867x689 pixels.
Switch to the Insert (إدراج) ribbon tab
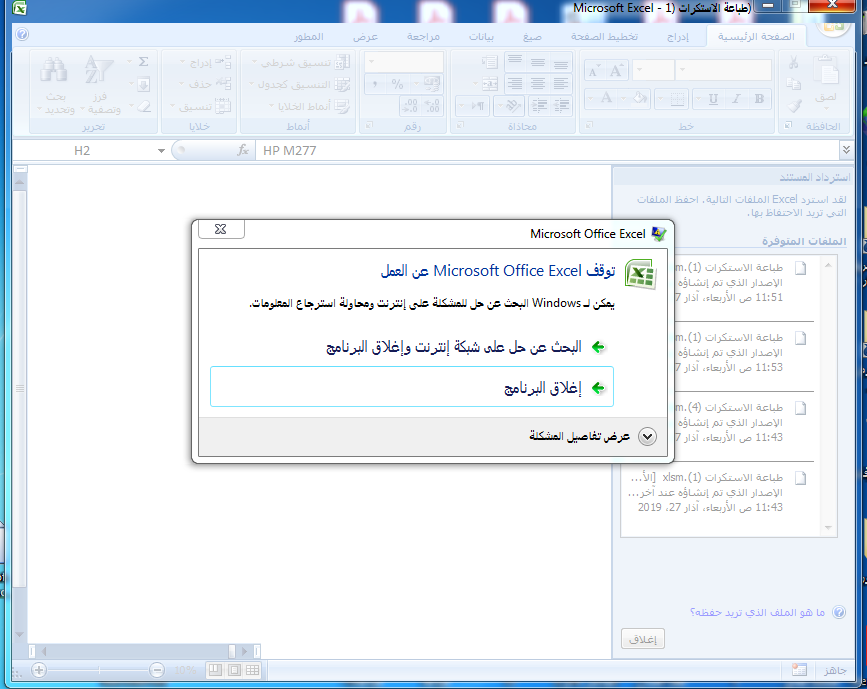click(678, 36)
